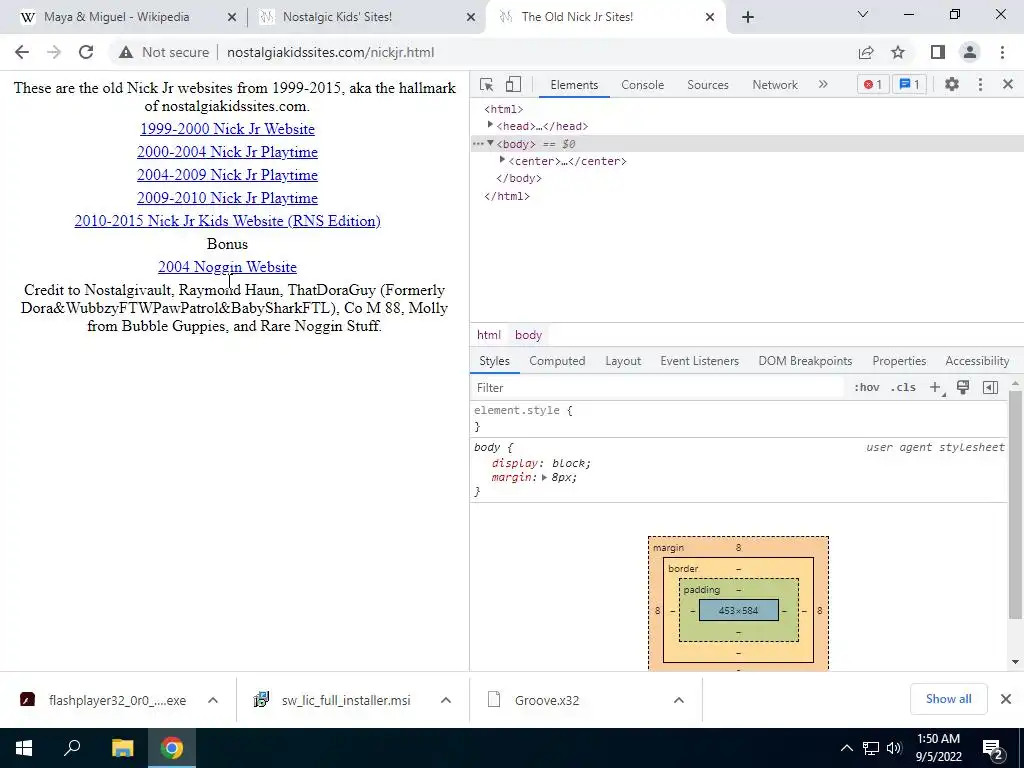Toggle the browser side panel icon
Image resolution: width=1024 pixels, height=768 pixels.
pyautogui.click(x=938, y=52)
